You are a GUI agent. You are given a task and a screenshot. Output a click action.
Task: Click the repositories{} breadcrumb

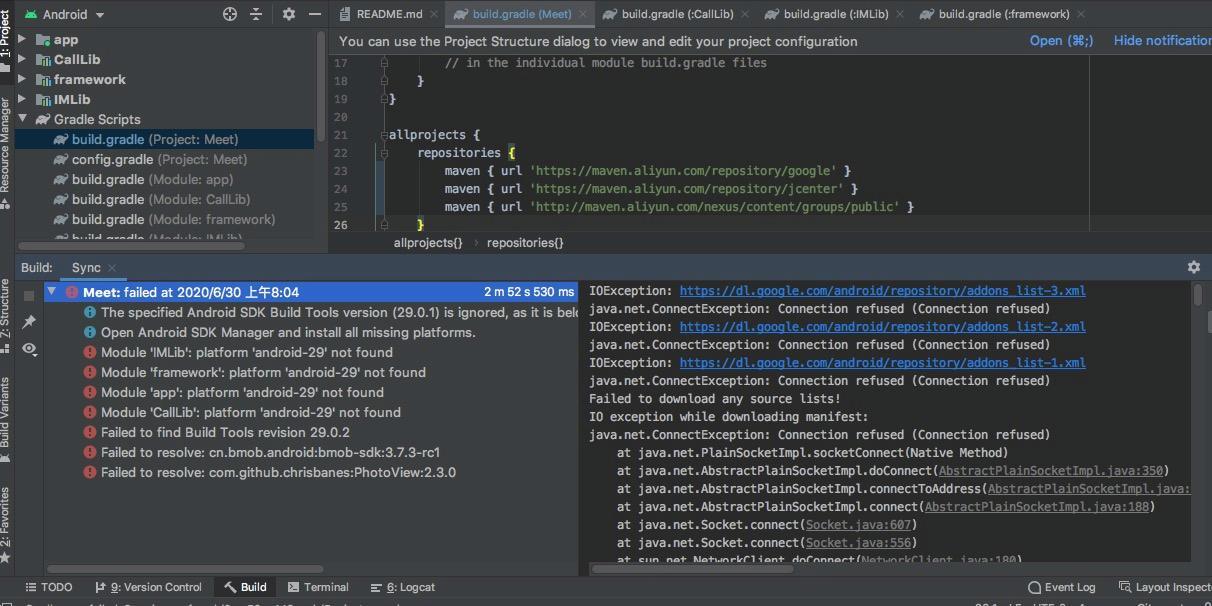[525, 243]
